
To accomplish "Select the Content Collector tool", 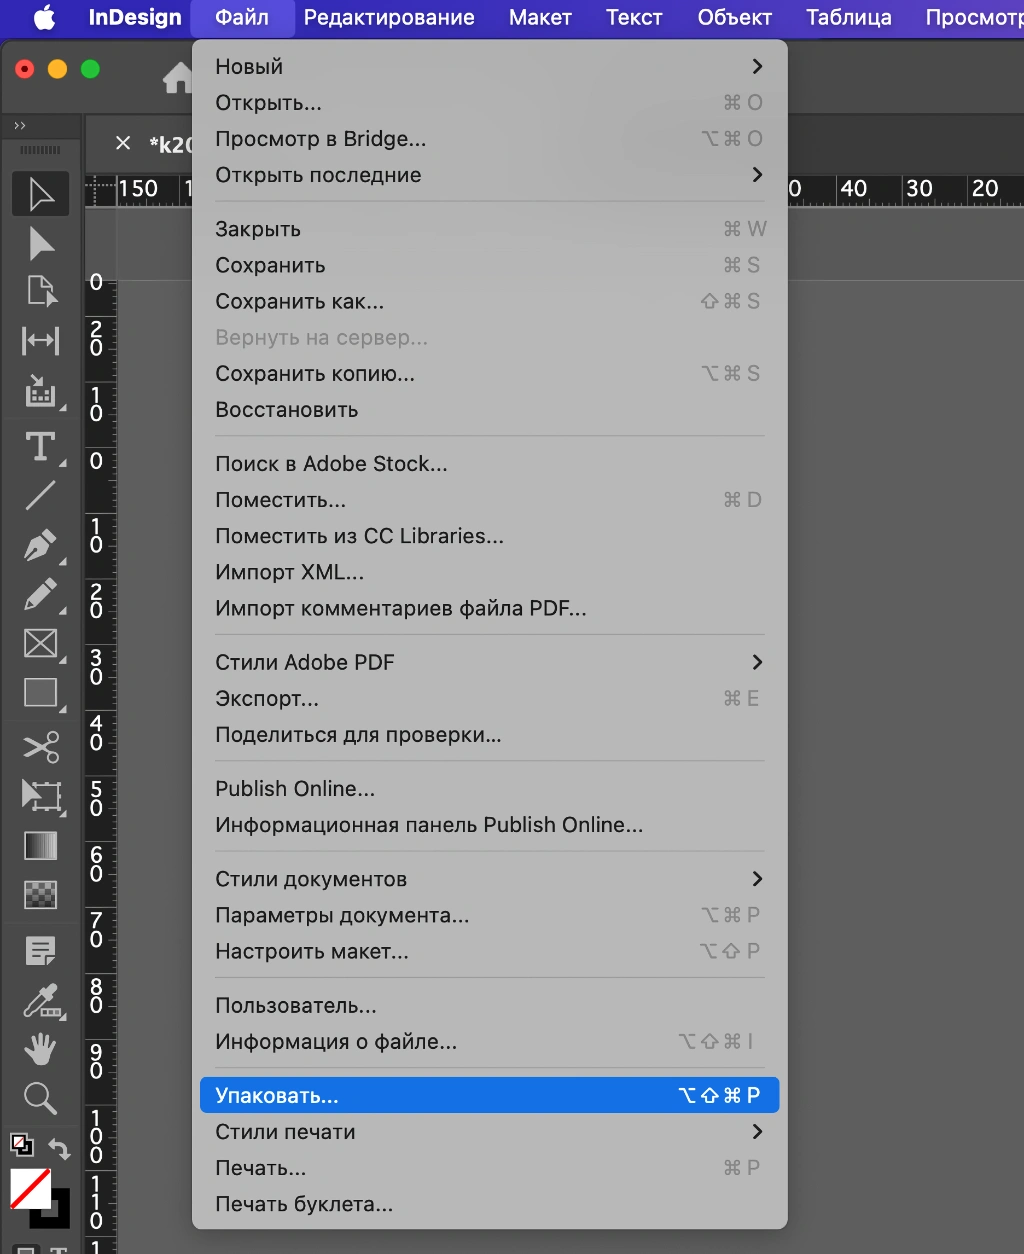I will (41, 391).
